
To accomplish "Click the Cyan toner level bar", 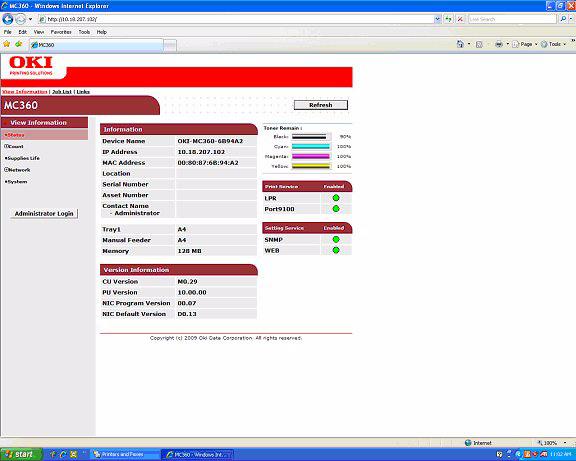I will click(x=311, y=147).
